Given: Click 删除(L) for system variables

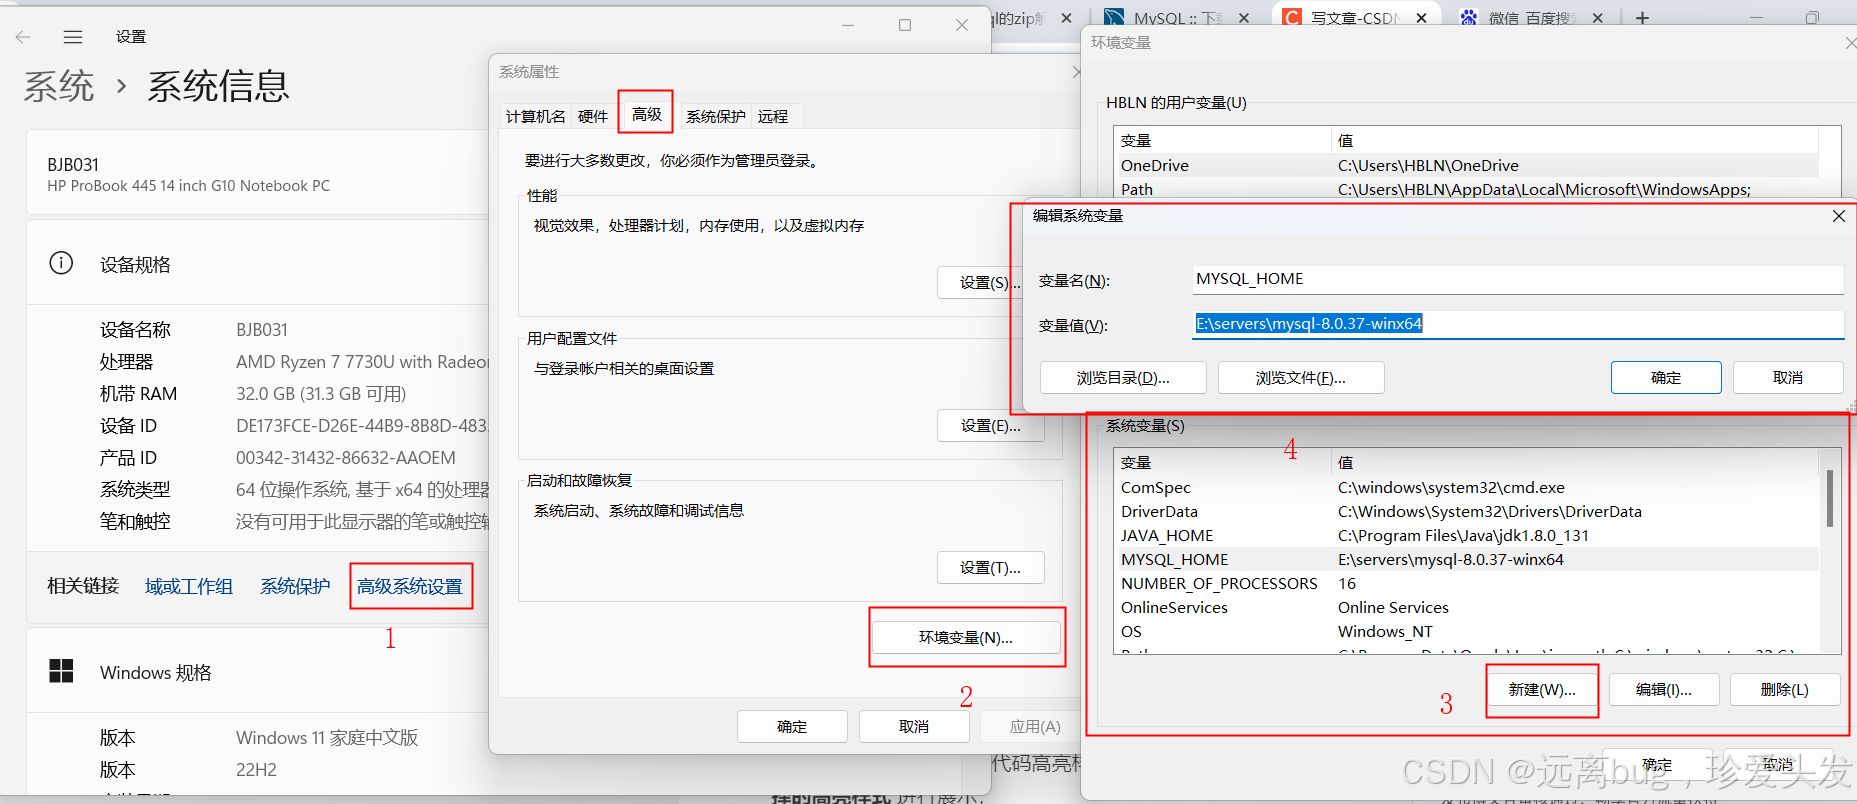Looking at the screenshot, I should pyautogui.click(x=1785, y=690).
